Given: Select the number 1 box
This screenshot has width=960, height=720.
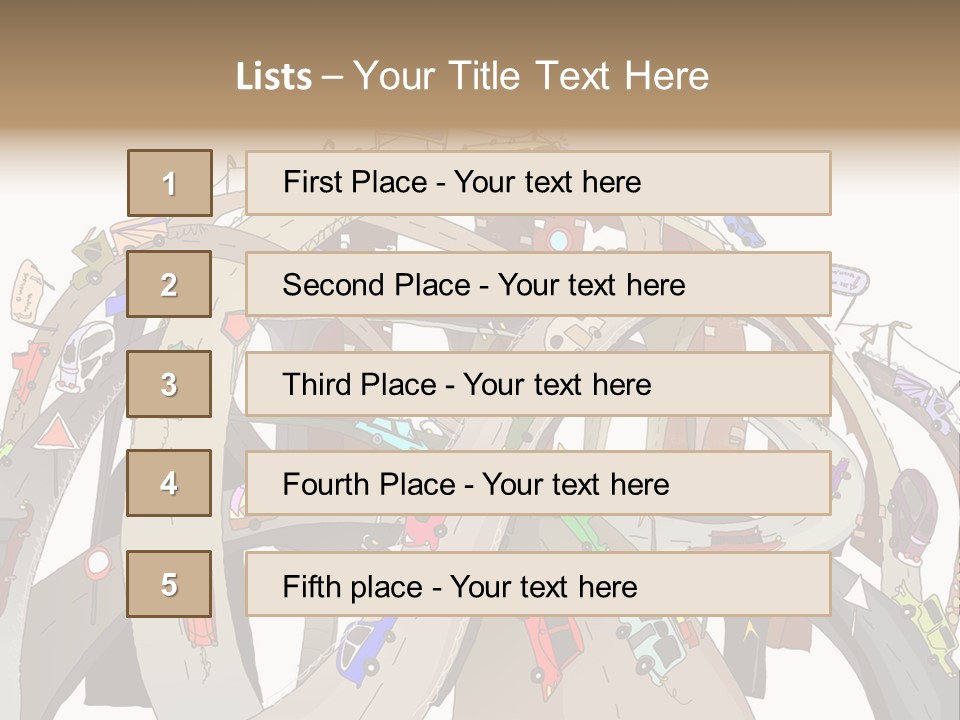Looking at the screenshot, I should click(170, 183).
